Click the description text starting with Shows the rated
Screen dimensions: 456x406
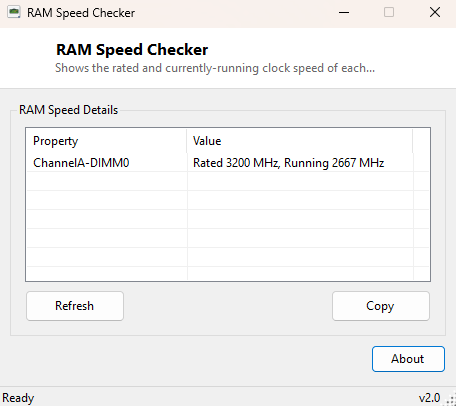[215, 68]
